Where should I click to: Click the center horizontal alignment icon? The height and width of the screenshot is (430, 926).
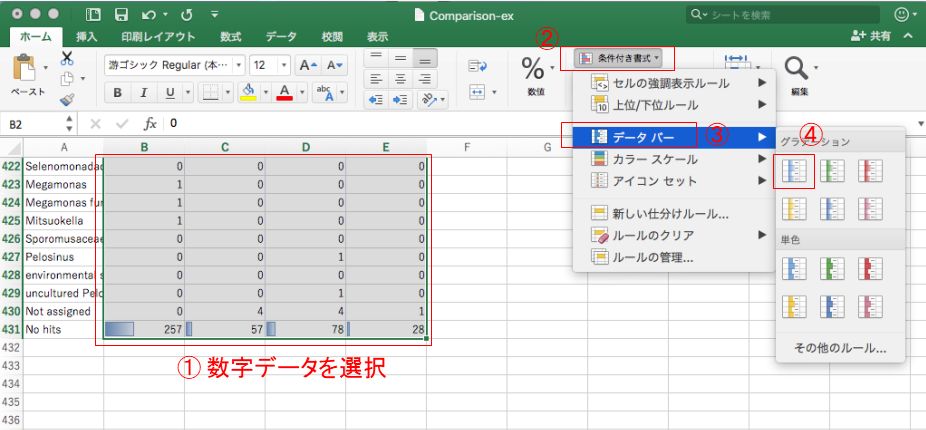[x=401, y=79]
